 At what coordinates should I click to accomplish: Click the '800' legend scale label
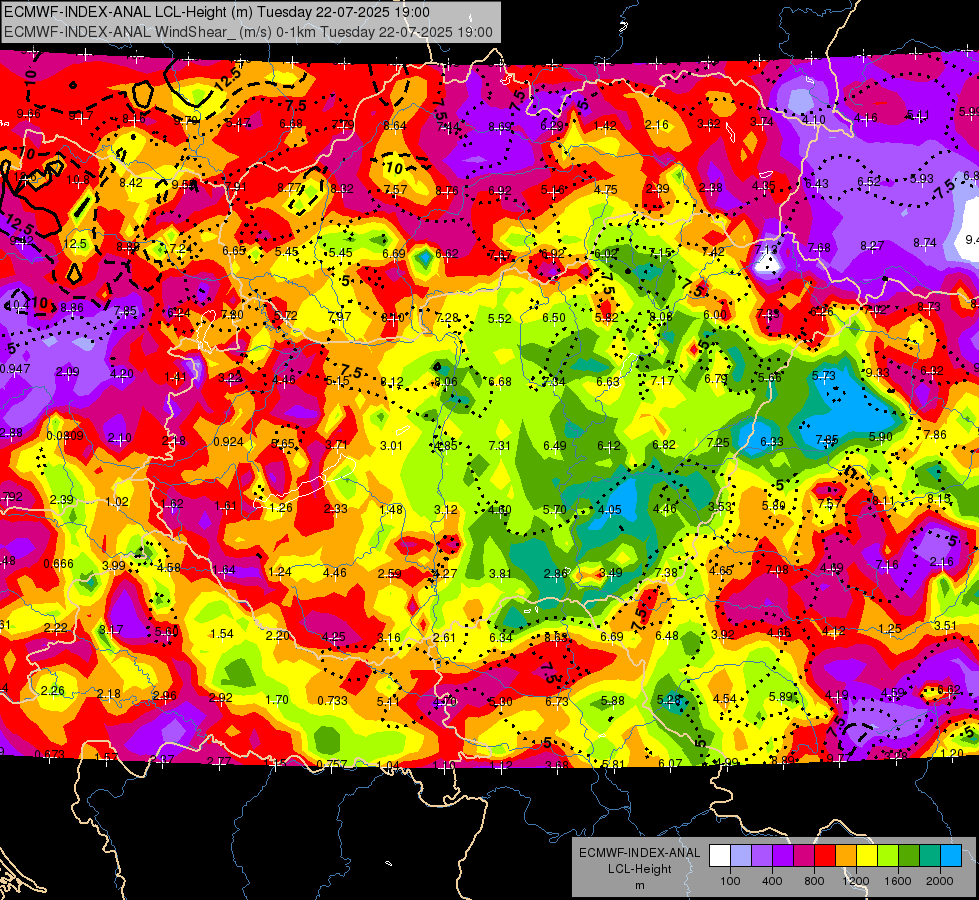pyautogui.click(x=814, y=881)
